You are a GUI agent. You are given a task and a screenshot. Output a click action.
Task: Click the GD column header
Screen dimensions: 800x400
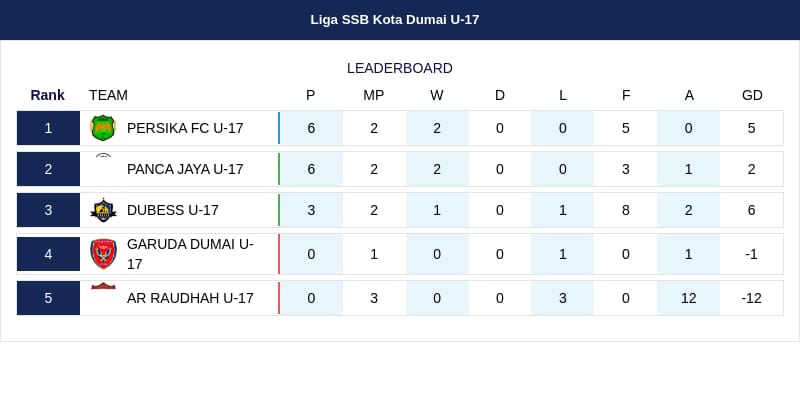[x=752, y=95]
